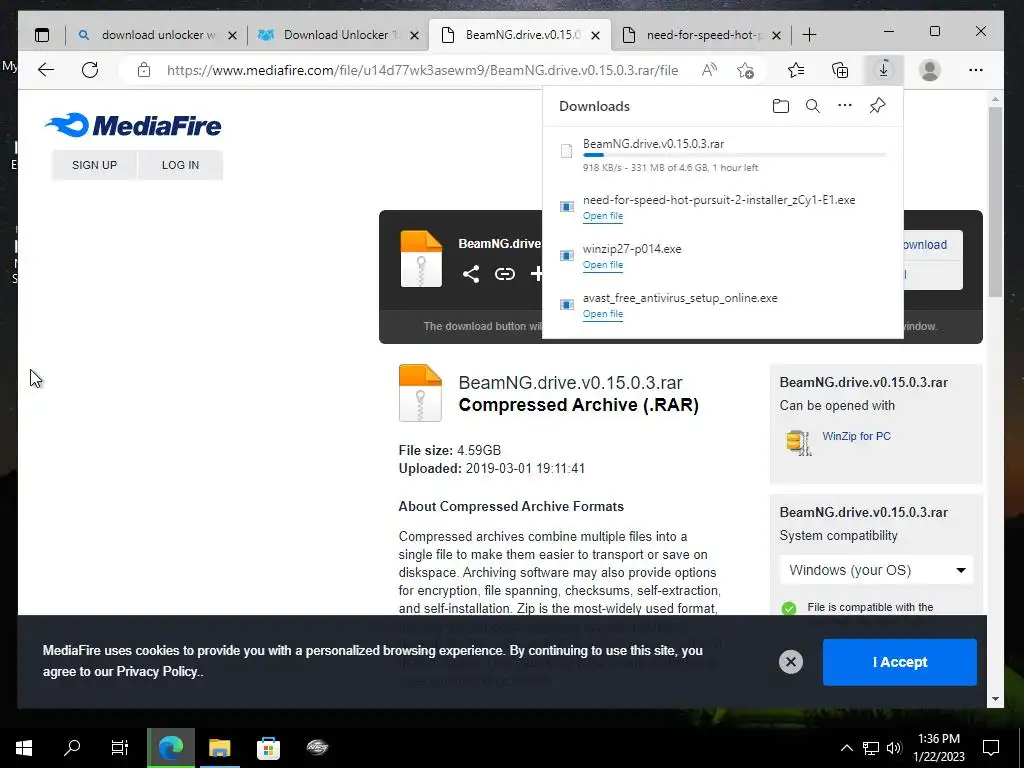Image resolution: width=1024 pixels, height=768 pixels.
Task: Open file for need-for-speed installer exe
Action: [x=603, y=216]
